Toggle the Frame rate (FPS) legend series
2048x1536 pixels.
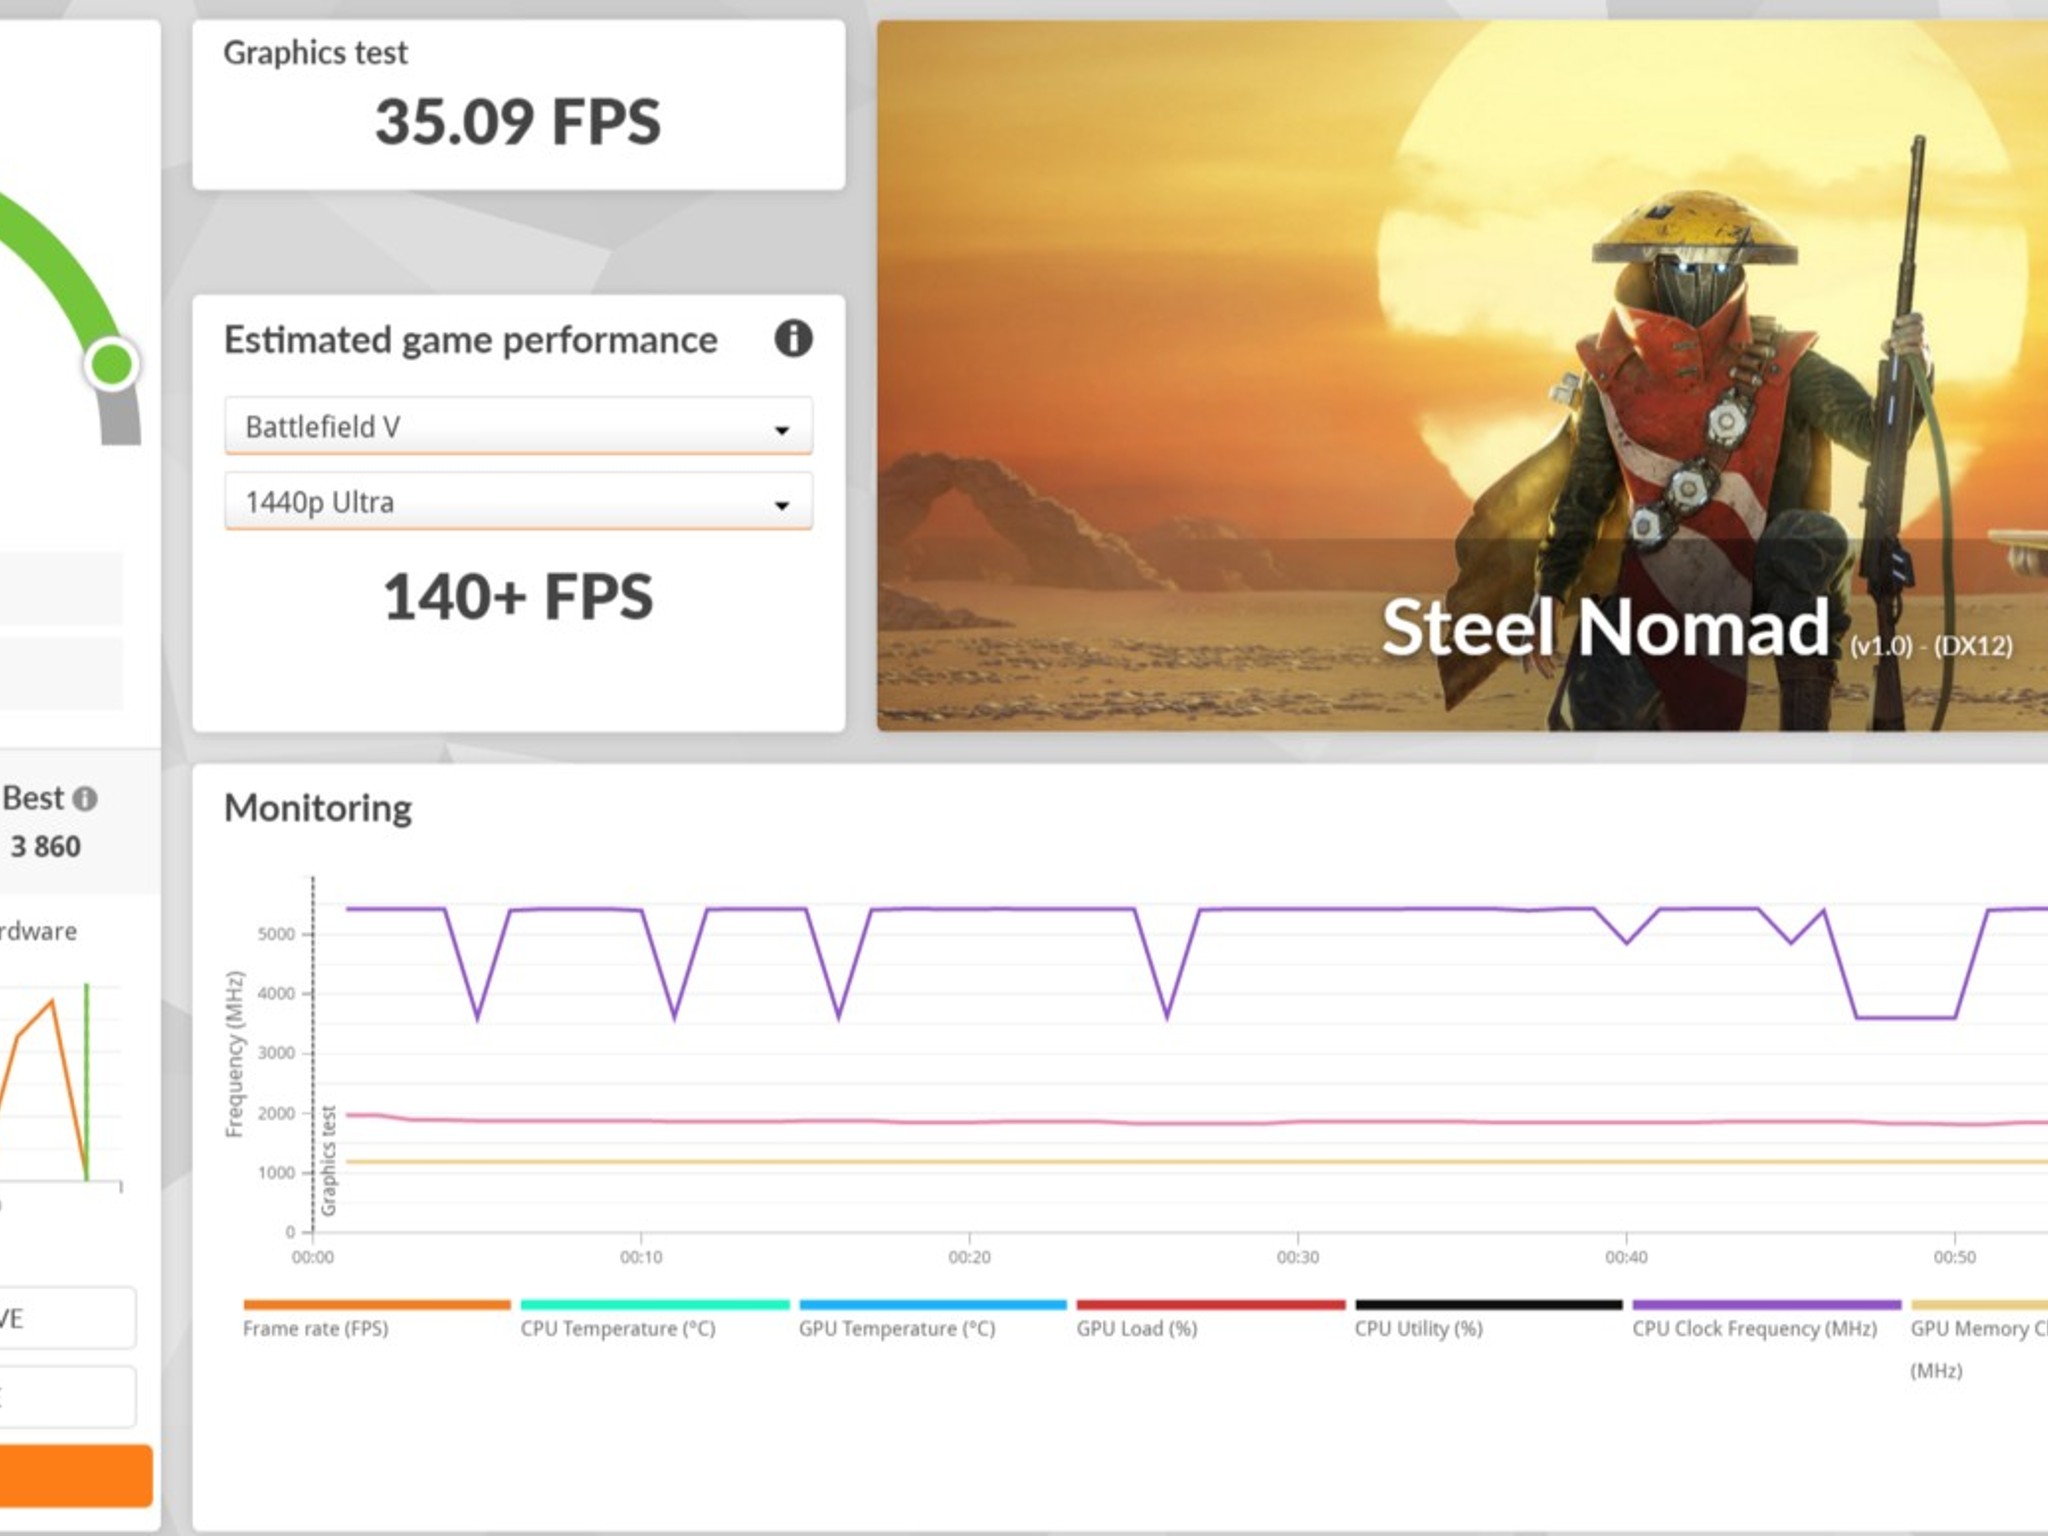[377, 1320]
